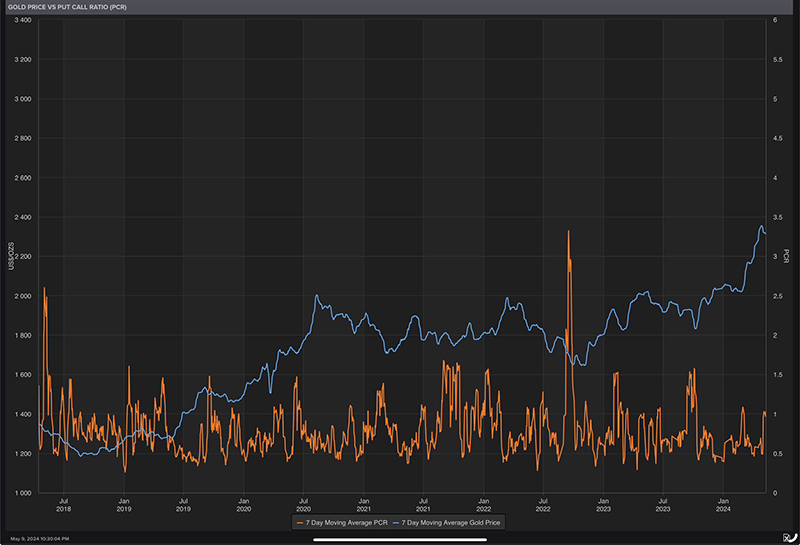Click the 3.5 value on the PCR axis

(x=774, y=217)
